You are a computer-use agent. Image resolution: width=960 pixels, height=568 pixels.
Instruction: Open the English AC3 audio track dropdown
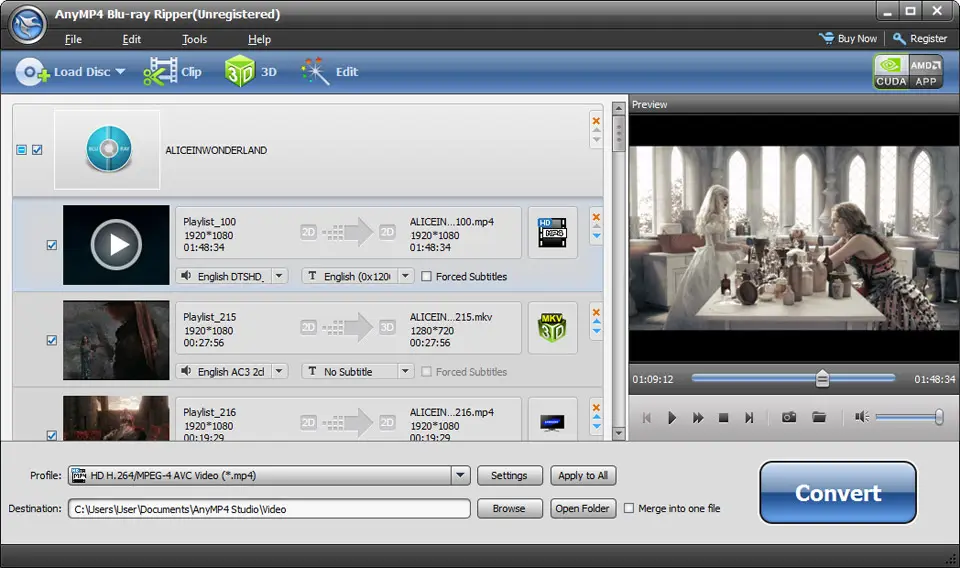(279, 372)
